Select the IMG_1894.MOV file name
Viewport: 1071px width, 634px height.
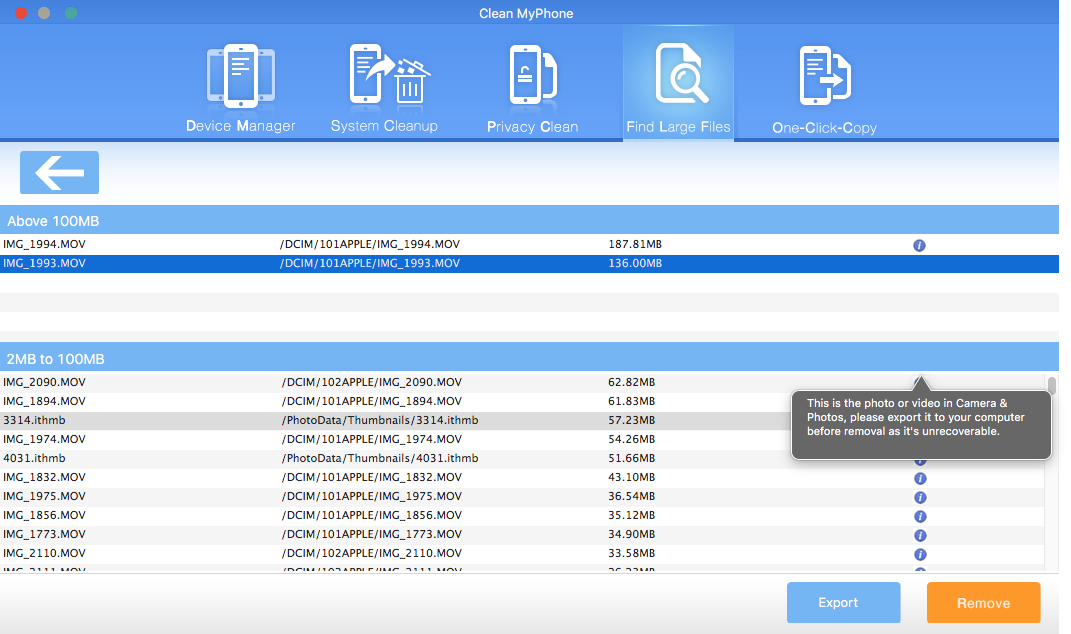tap(44, 401)
